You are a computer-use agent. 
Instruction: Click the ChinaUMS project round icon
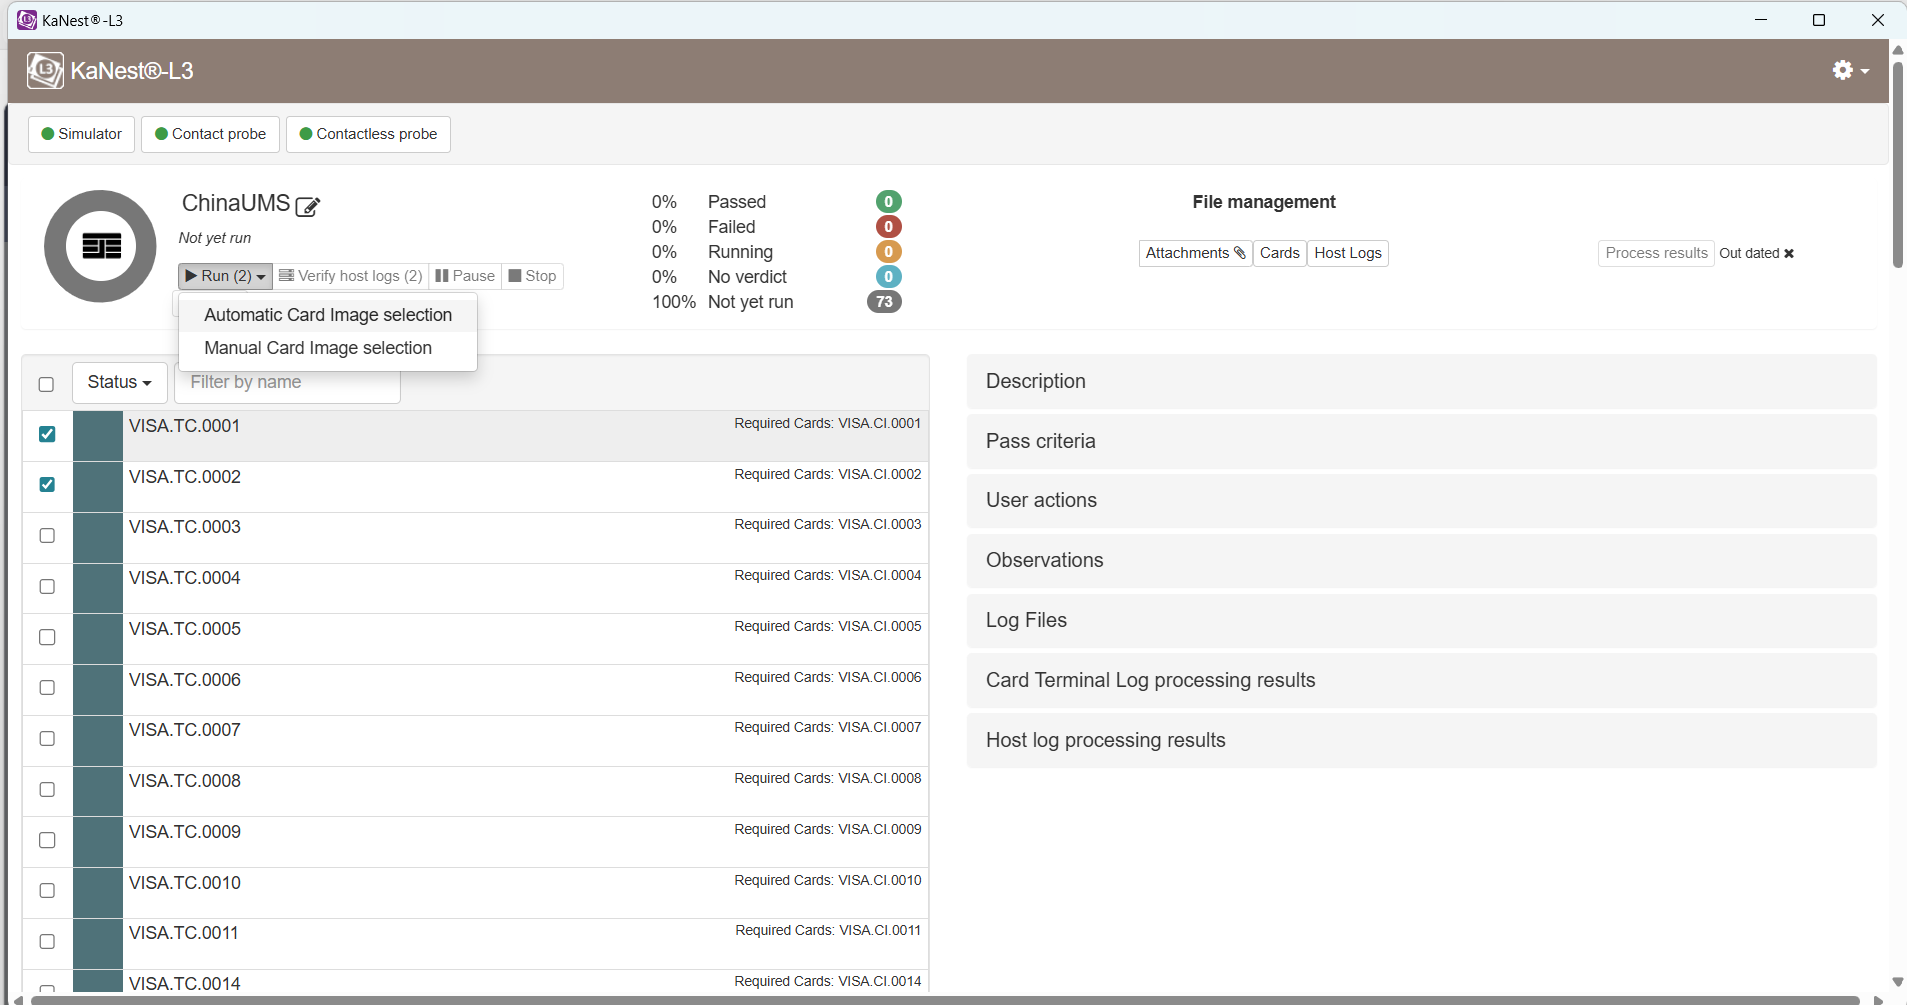(100, 246)
